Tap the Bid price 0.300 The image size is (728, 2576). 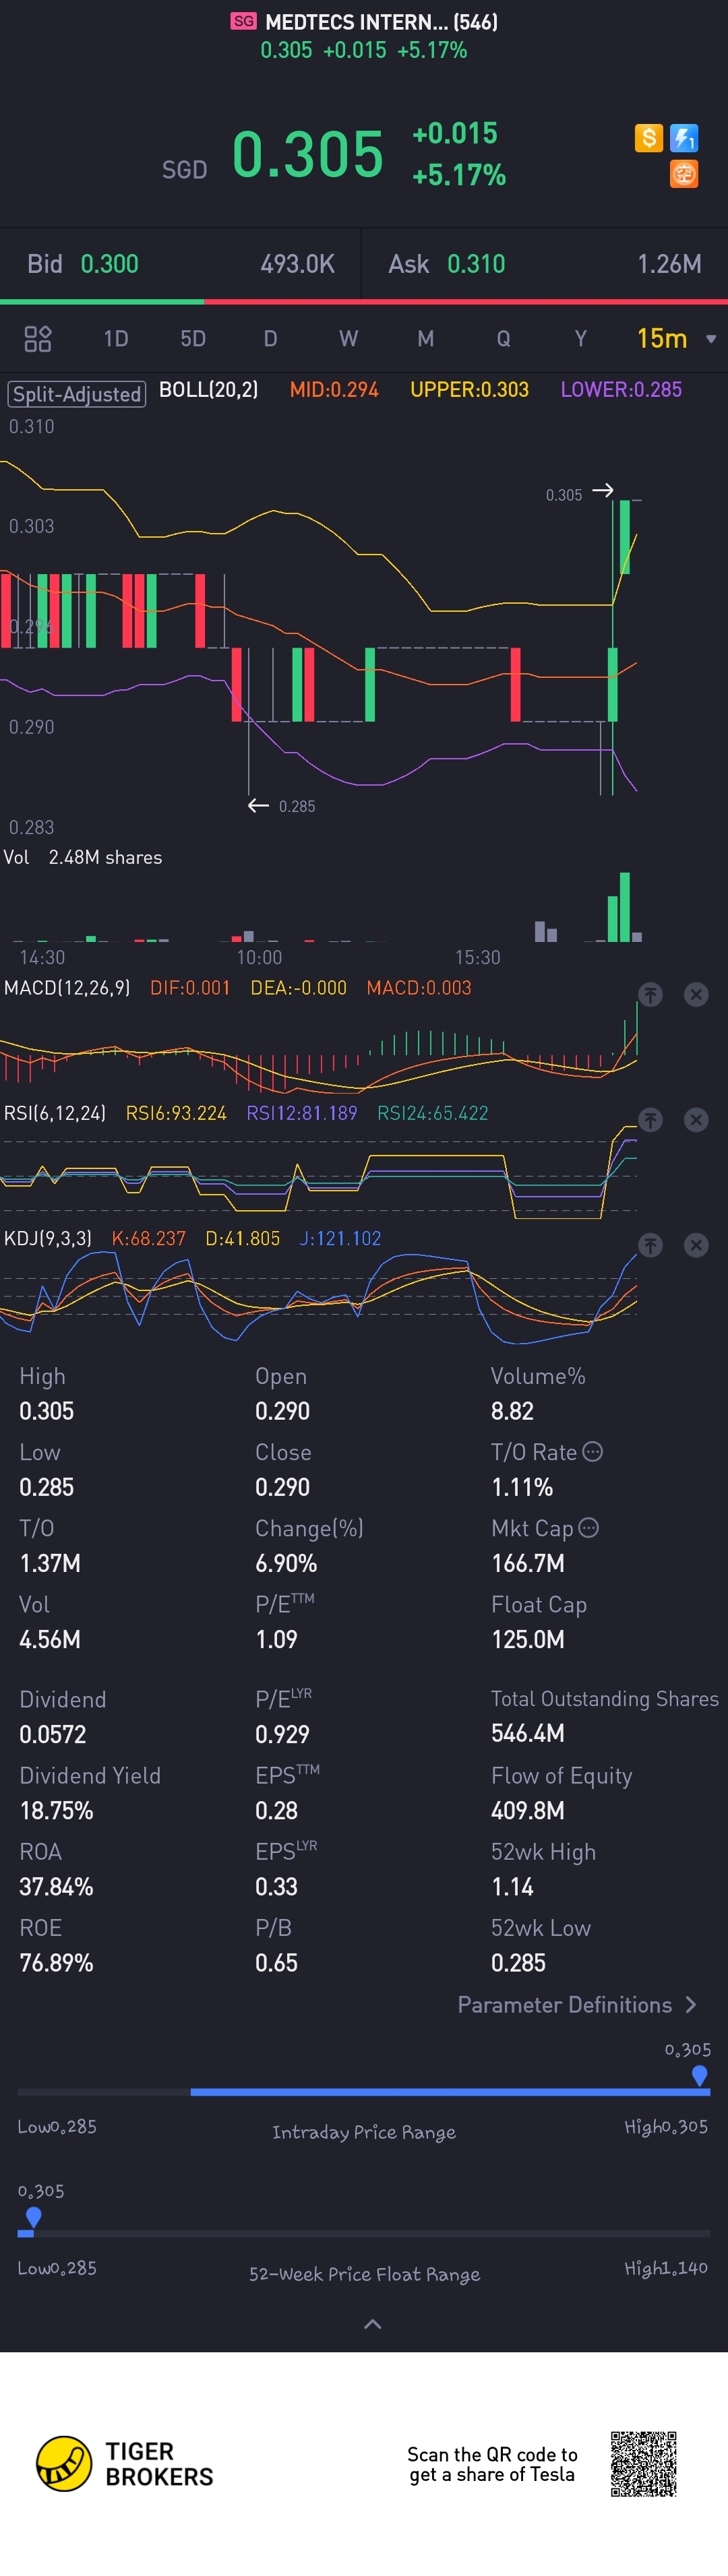109,264
